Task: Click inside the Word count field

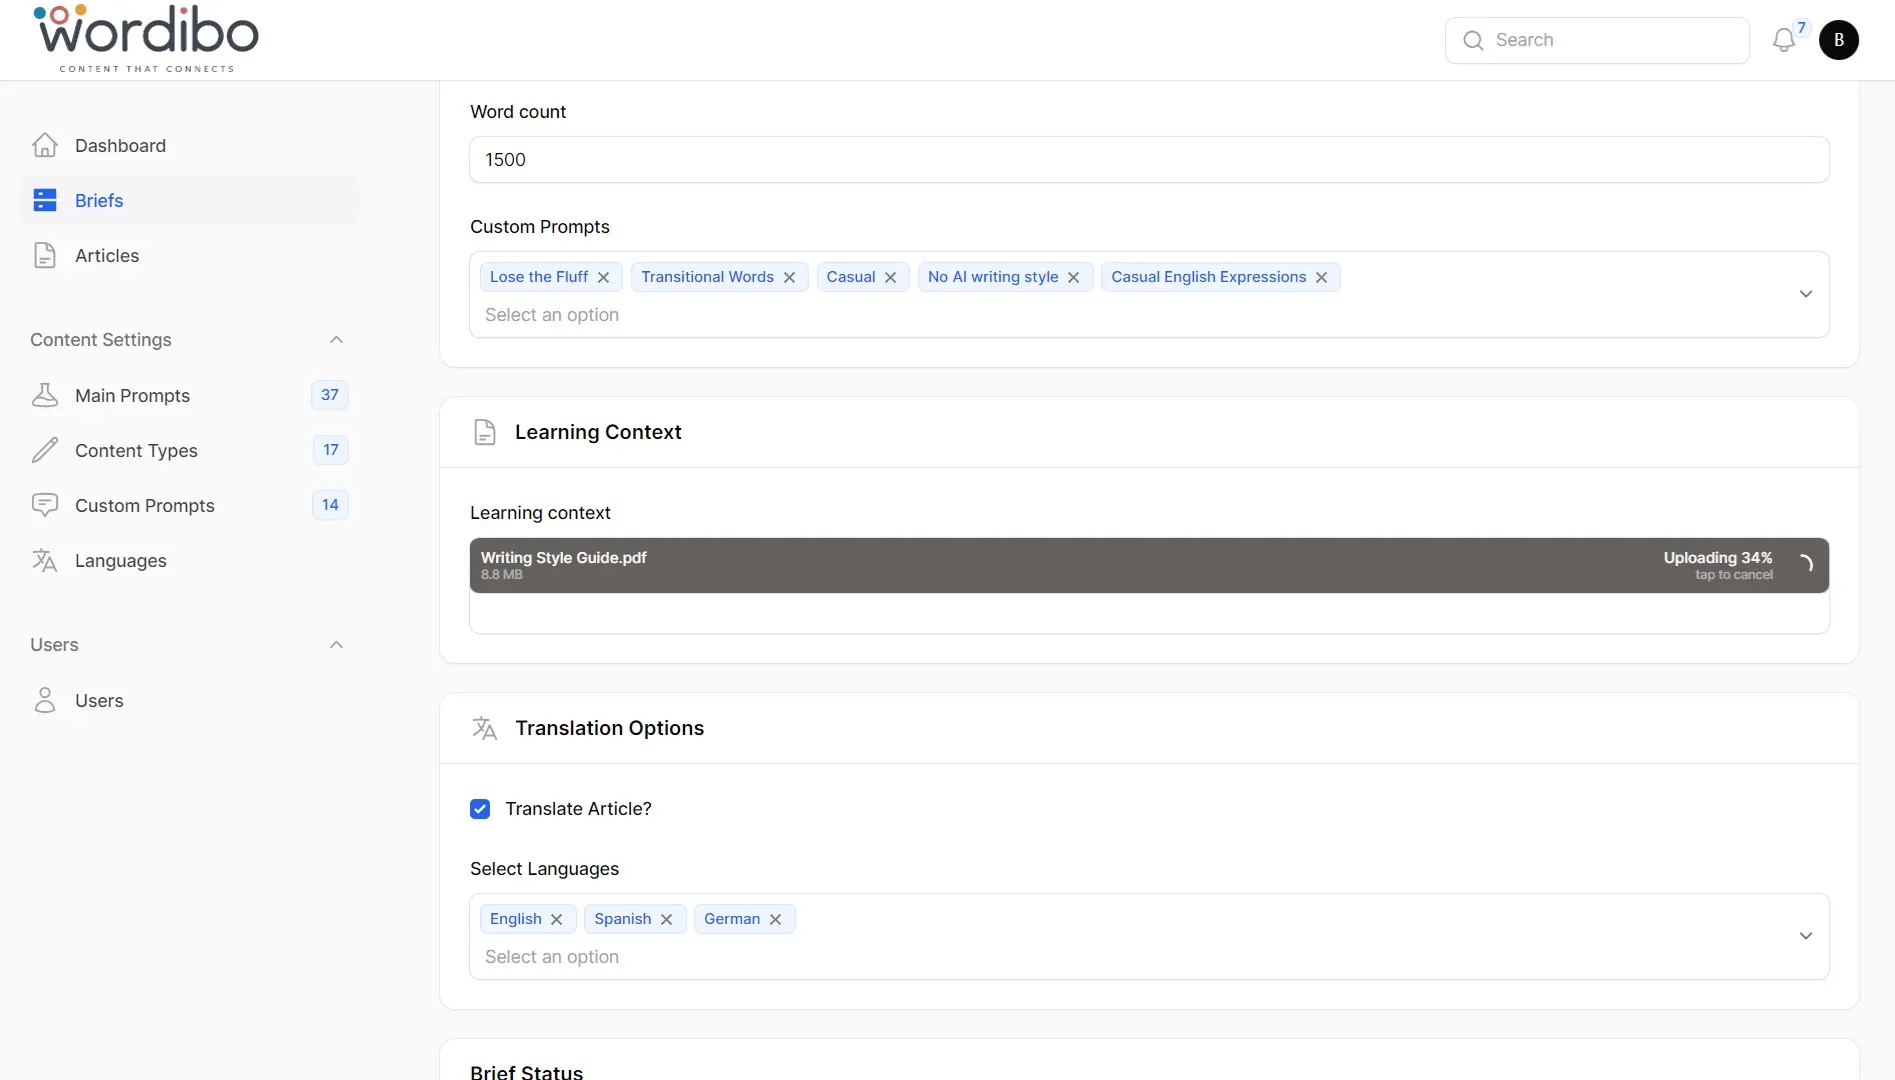Action: (1148, 159)
